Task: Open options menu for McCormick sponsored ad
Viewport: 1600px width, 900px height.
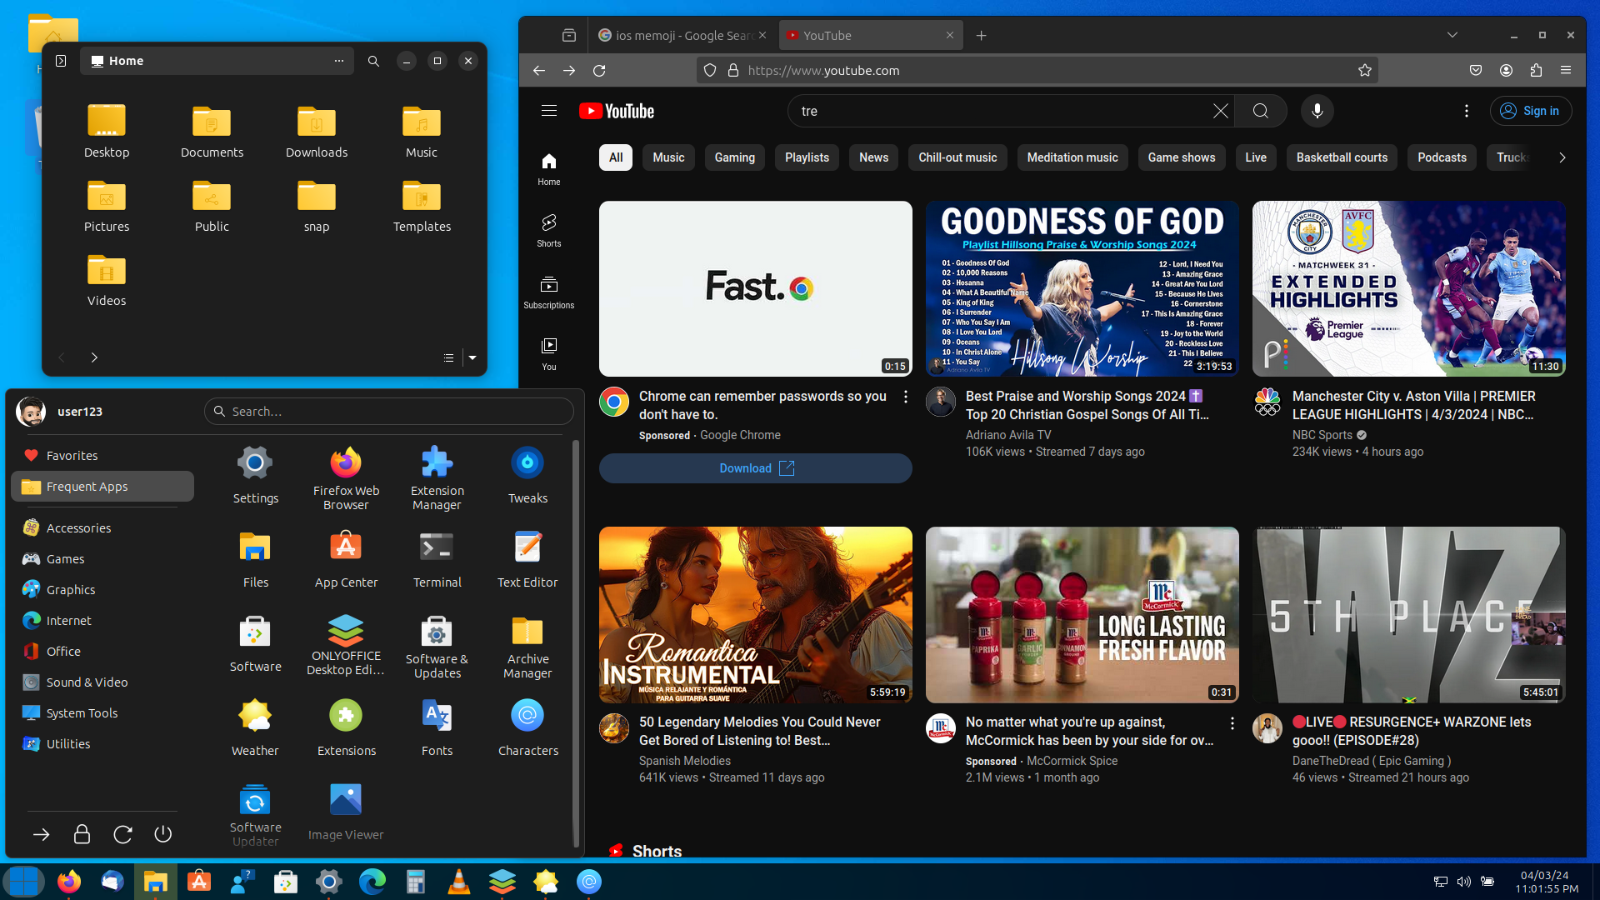Action: (x=1232, y=723)
